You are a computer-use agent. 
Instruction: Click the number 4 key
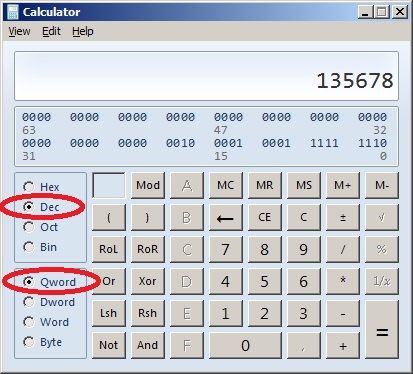pos(226,281)
